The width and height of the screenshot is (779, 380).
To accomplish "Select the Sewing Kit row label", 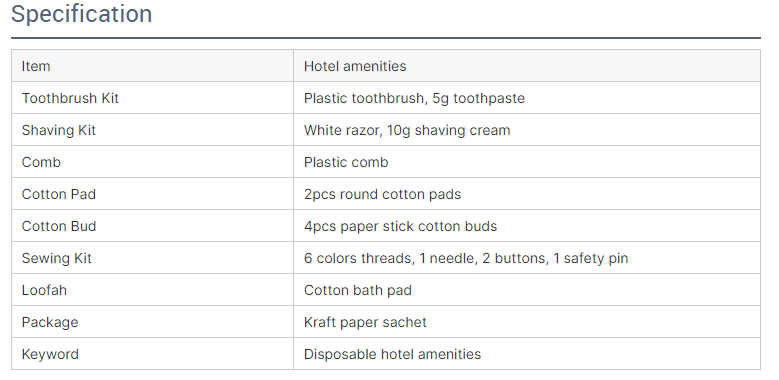I will pos(153,258).
